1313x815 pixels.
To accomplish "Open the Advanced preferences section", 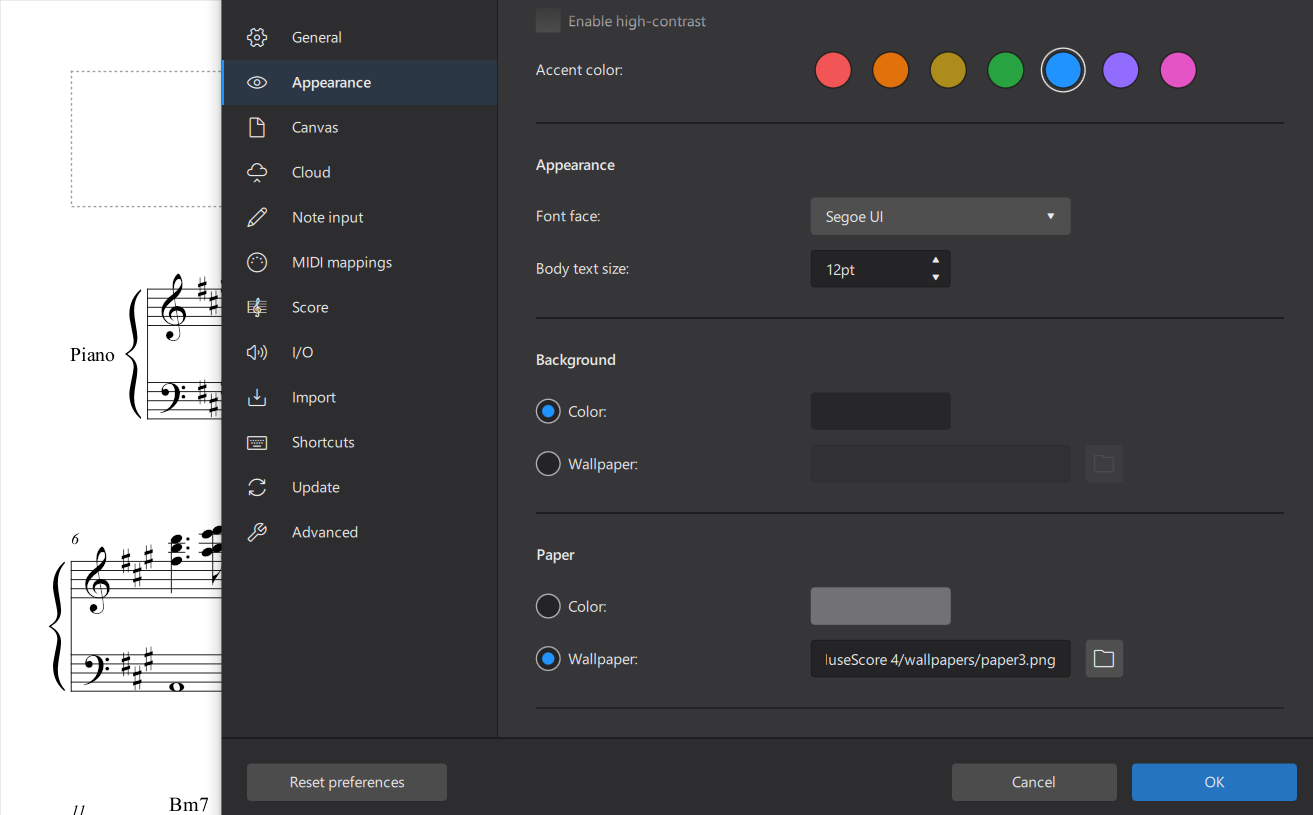I will 324,531.
